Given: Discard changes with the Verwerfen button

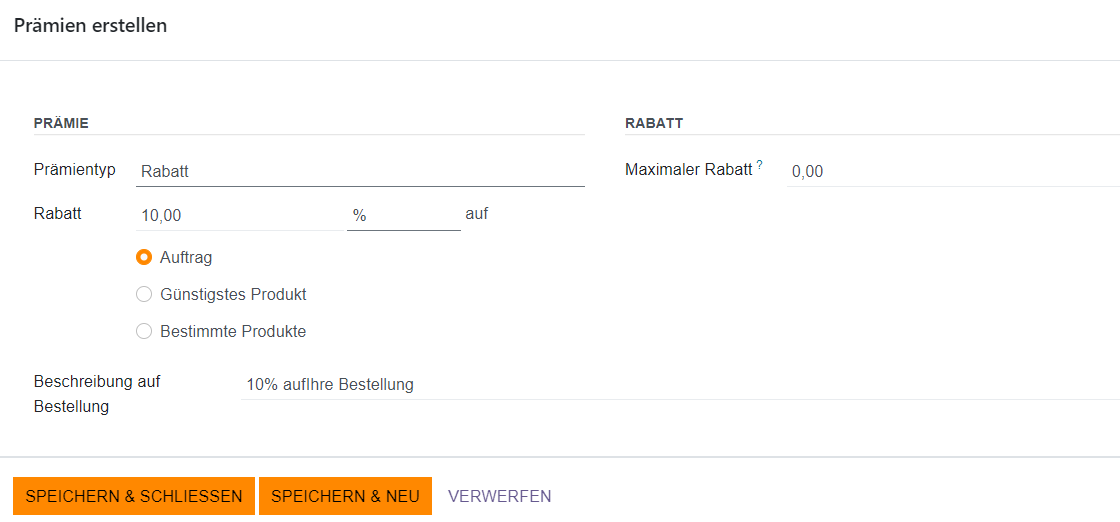Looking at the screenshot, I should [x=499, y=496].
